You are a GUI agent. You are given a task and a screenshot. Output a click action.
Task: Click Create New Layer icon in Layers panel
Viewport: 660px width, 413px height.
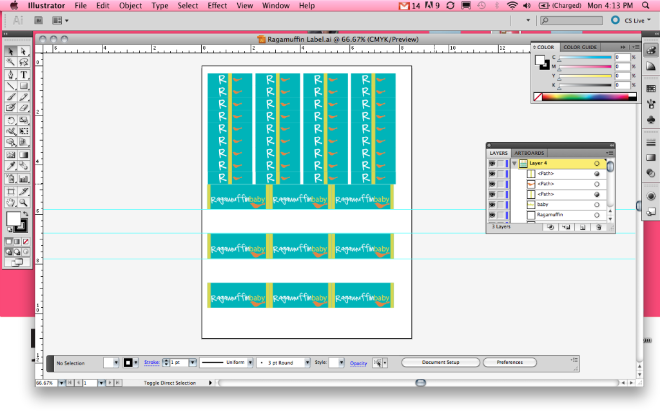(583, 227)
